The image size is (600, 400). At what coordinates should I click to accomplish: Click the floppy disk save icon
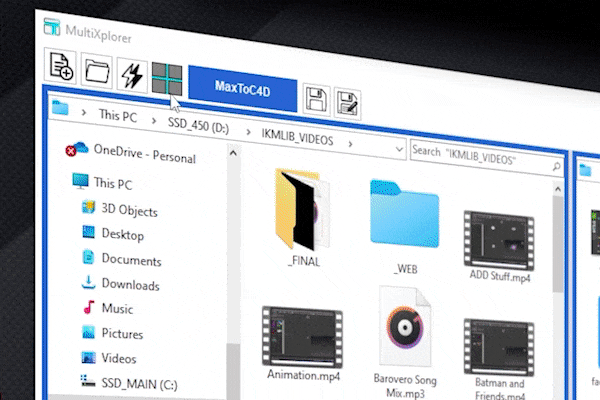coord(317,99)
